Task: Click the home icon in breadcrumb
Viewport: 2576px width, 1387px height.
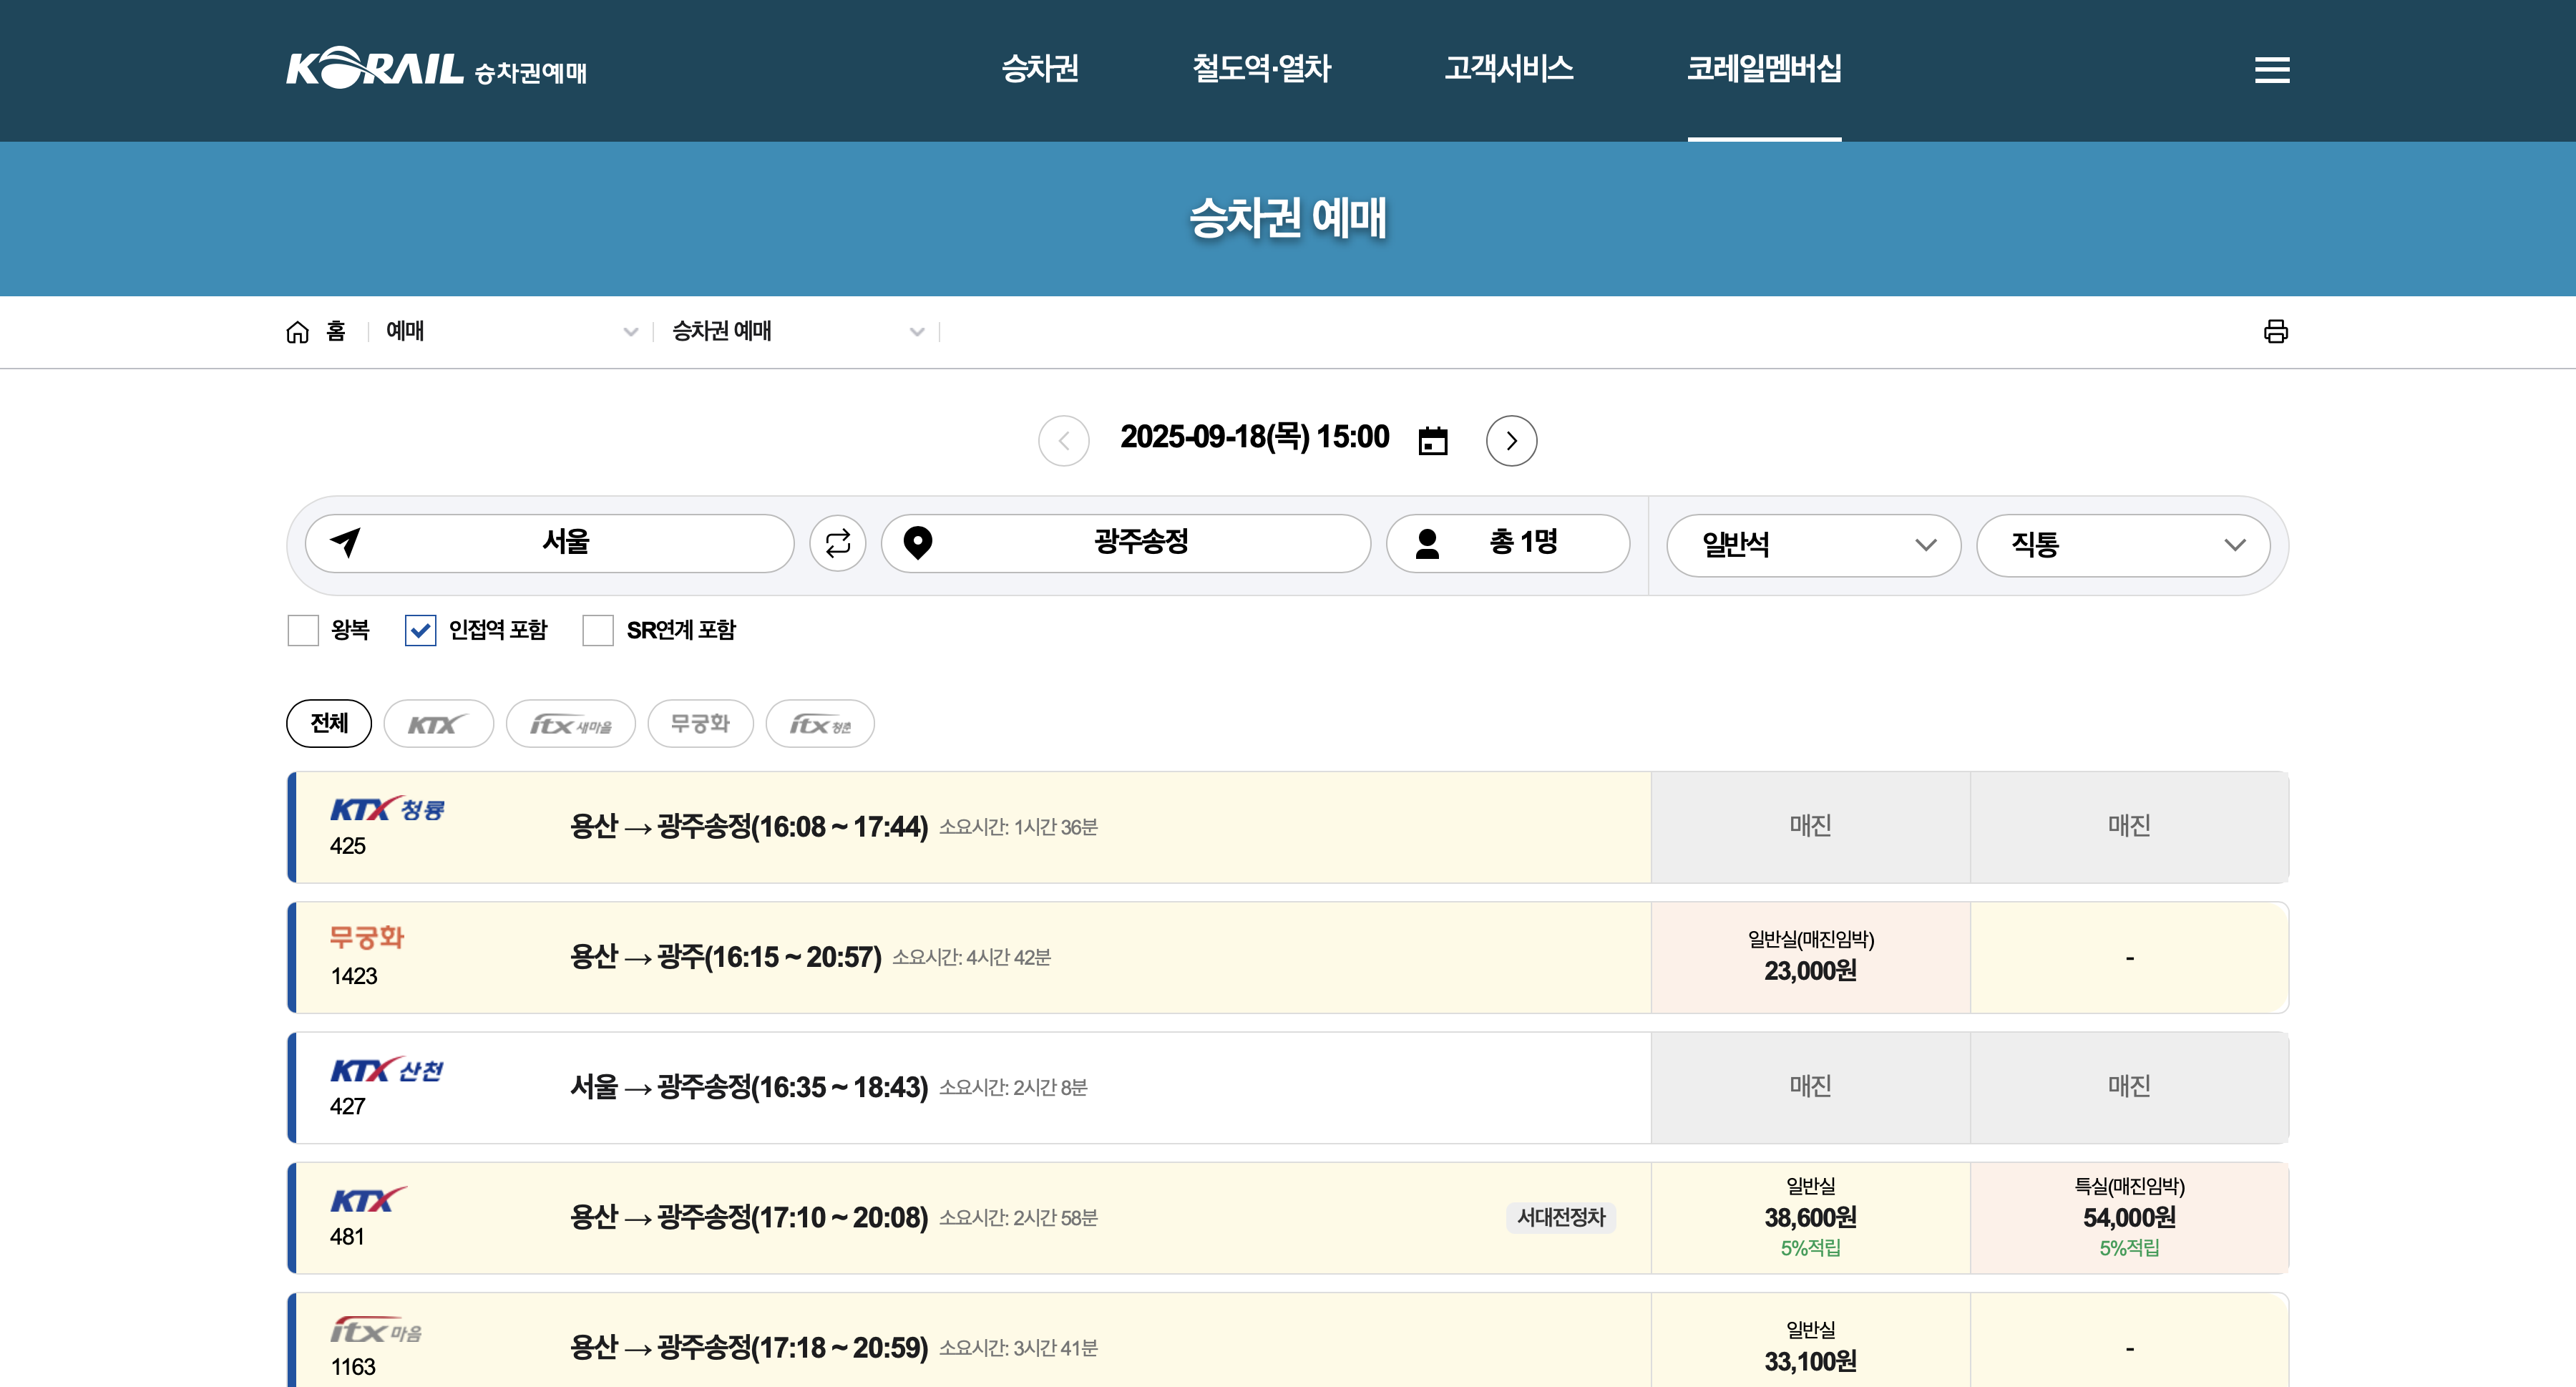Action: [x=297, y=332]
